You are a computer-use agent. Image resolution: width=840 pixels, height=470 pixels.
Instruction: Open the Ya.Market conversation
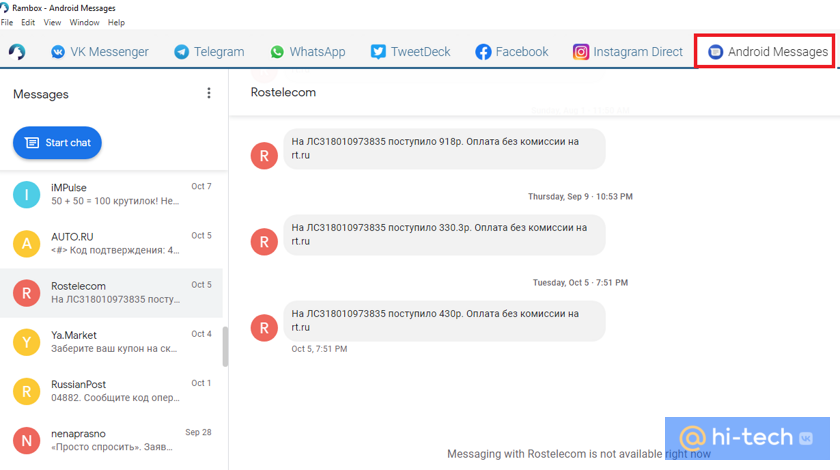coord(111,342)
